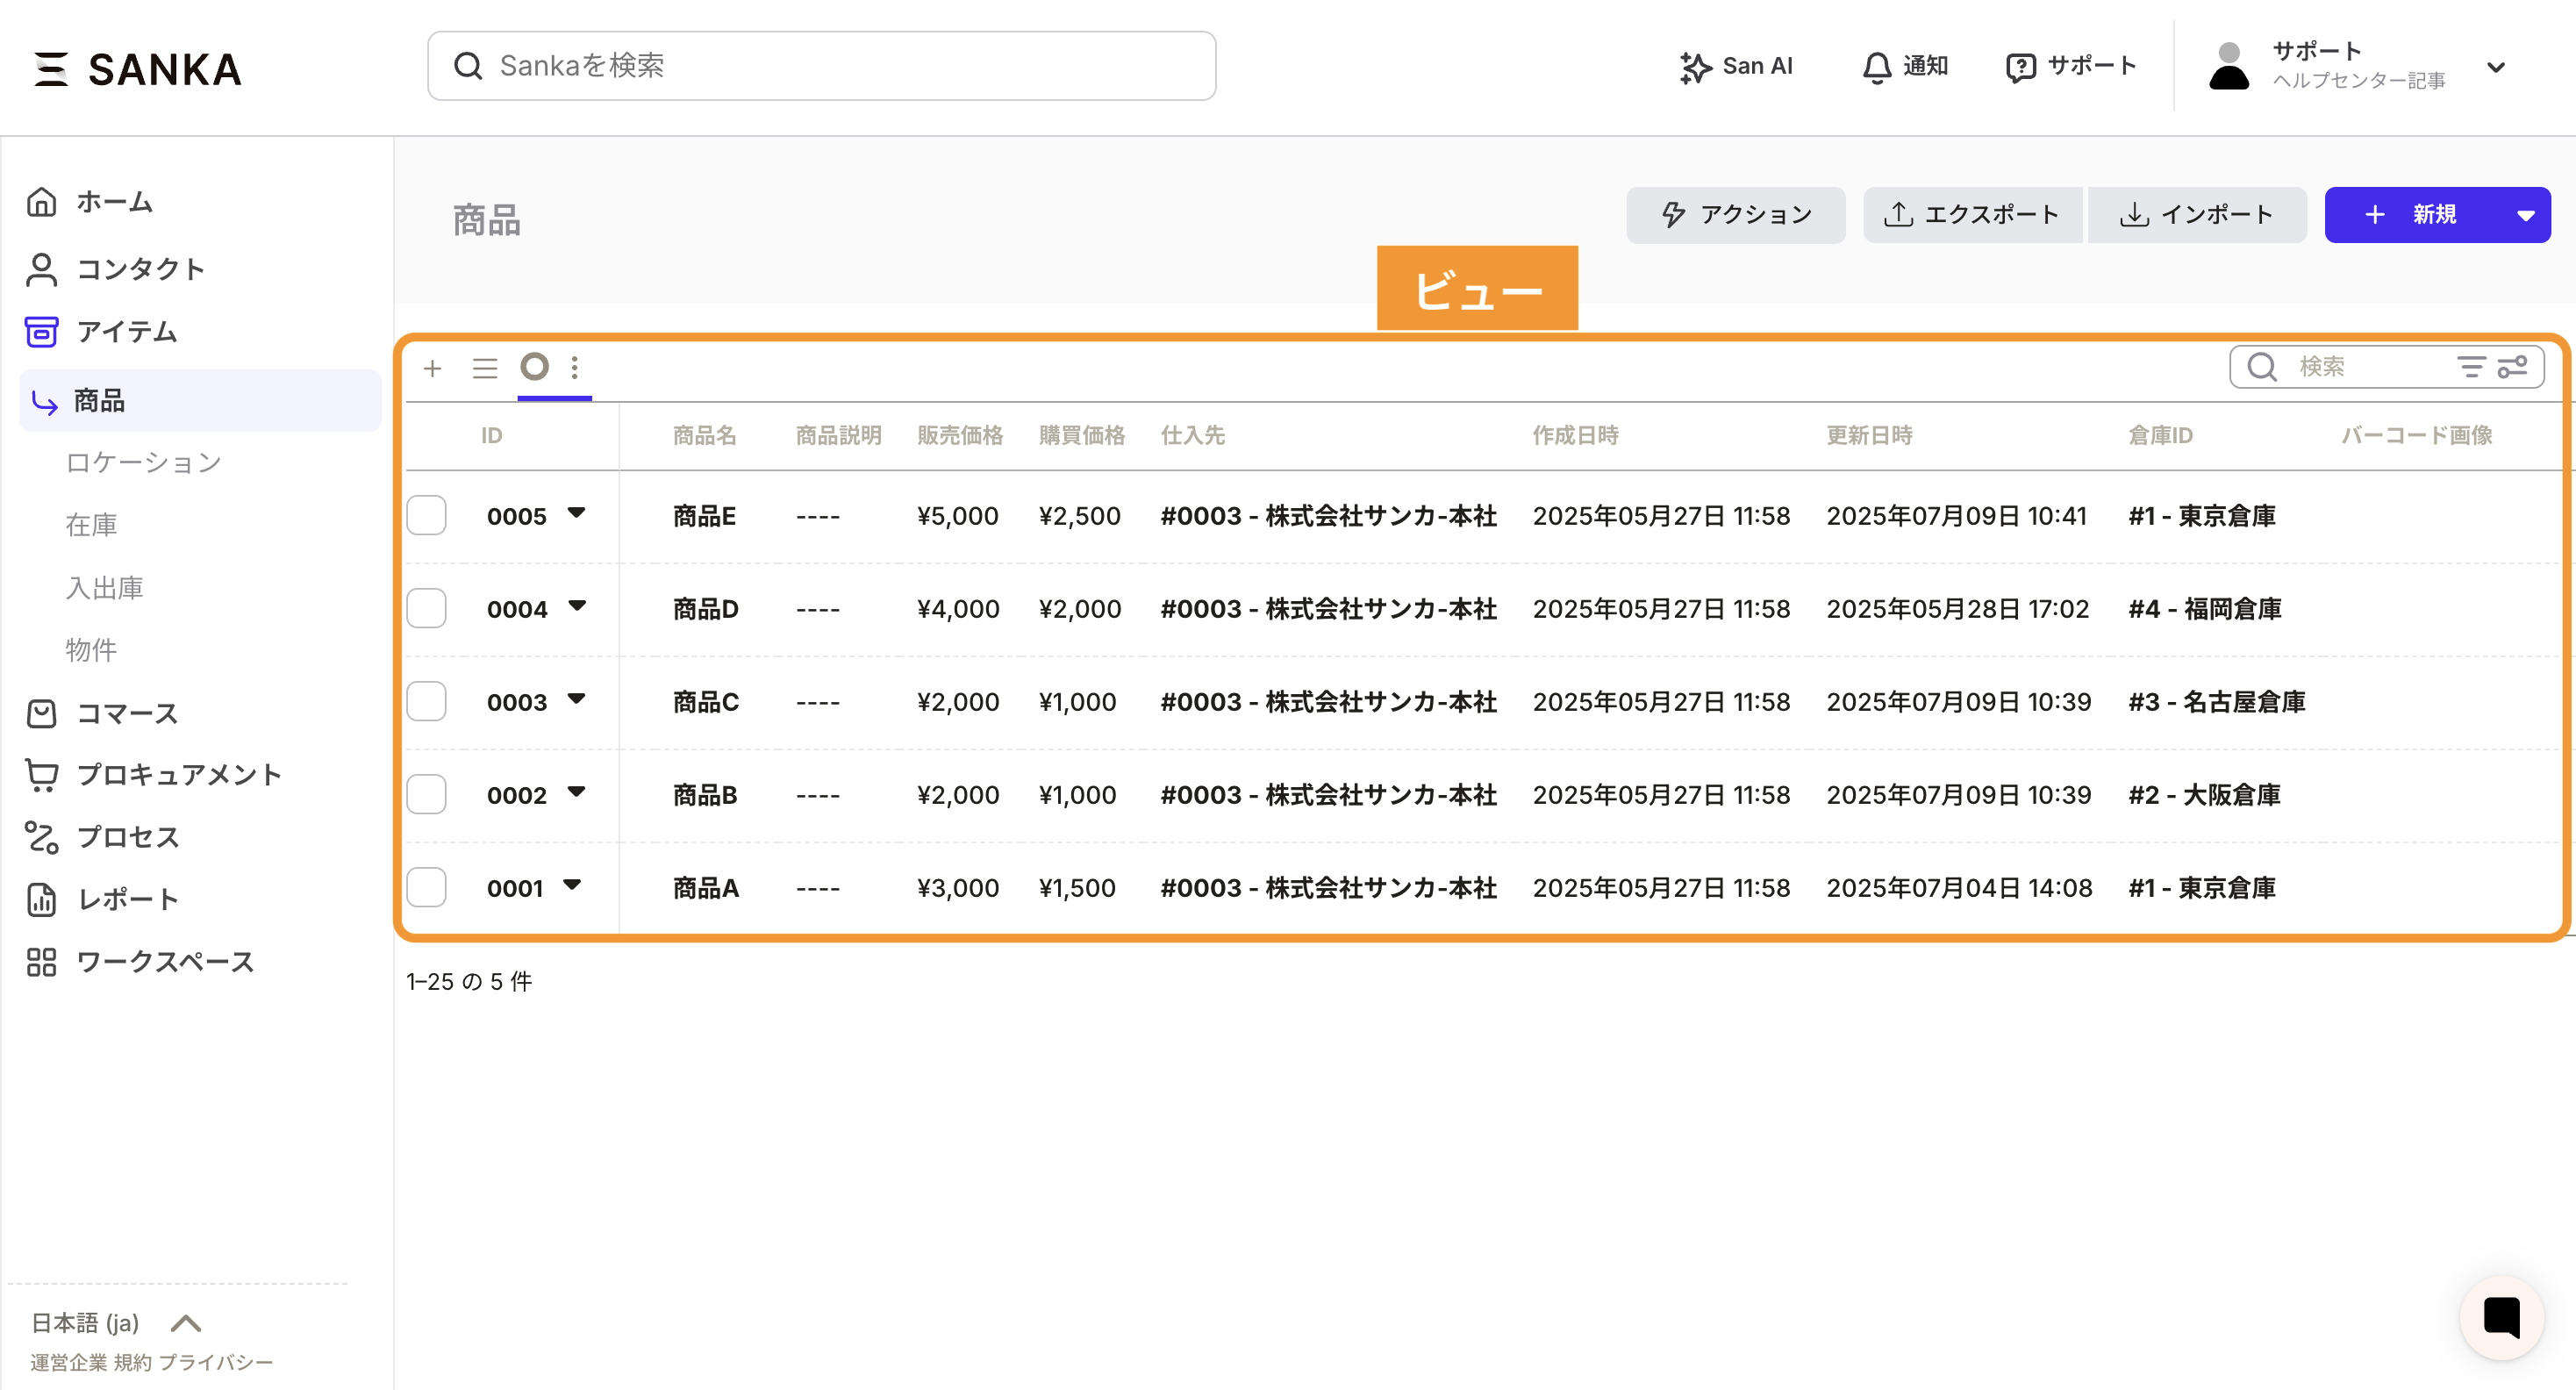Click the エクスポート button
Image resolution: width=2576 pixels, height=1390 pixels.
tap(1971, 215)
